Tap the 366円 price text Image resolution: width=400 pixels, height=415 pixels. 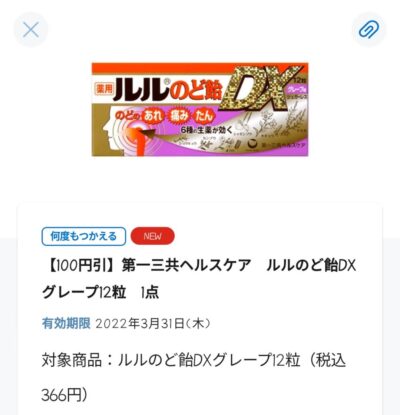click(x=64, y=395)
